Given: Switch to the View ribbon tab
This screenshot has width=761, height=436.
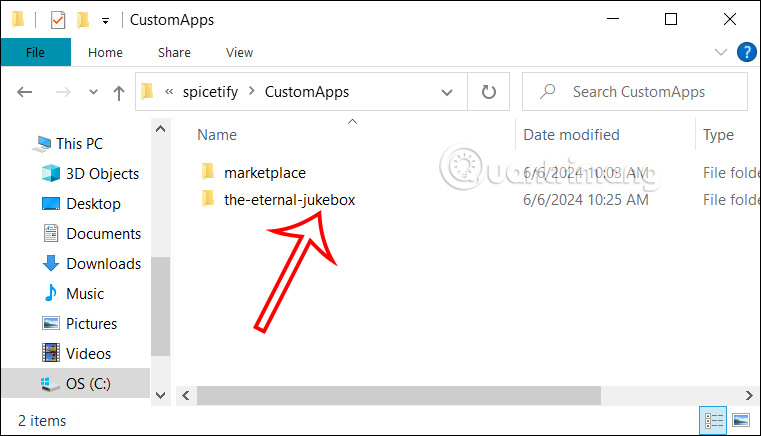Looking at the screenshot, I should click(x=239, y=52).
